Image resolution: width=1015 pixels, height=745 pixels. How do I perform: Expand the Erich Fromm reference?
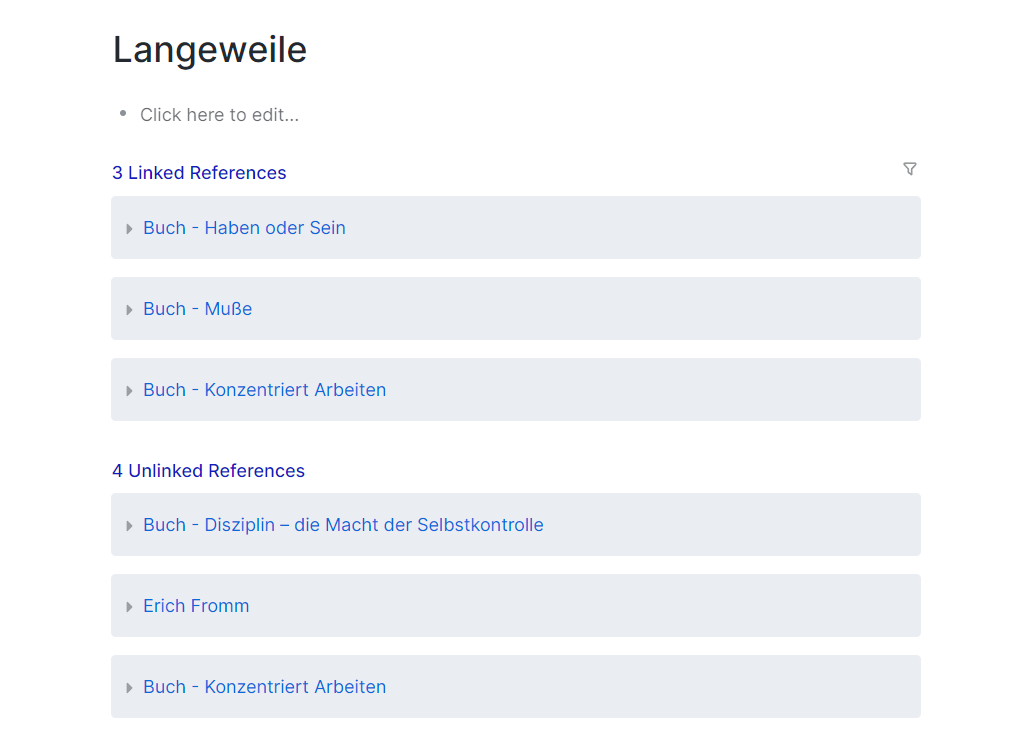pos(130,607)
